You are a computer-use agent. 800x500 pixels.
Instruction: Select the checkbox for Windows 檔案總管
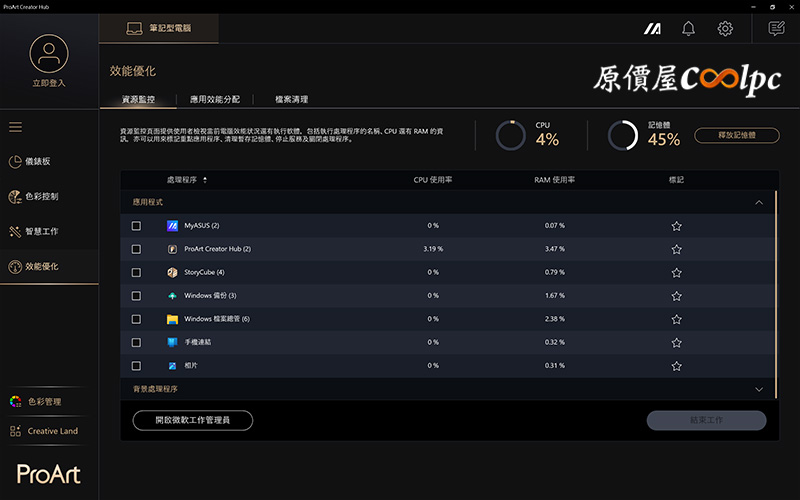(x=136, y=319)
